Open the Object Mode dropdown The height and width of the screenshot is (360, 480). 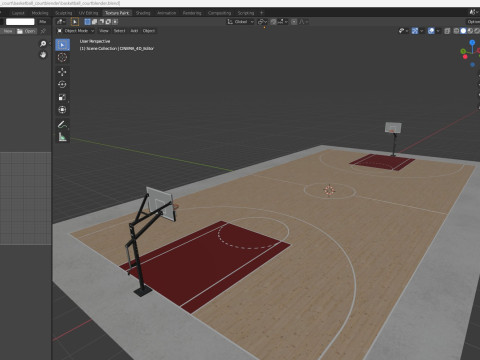(76, 31)
